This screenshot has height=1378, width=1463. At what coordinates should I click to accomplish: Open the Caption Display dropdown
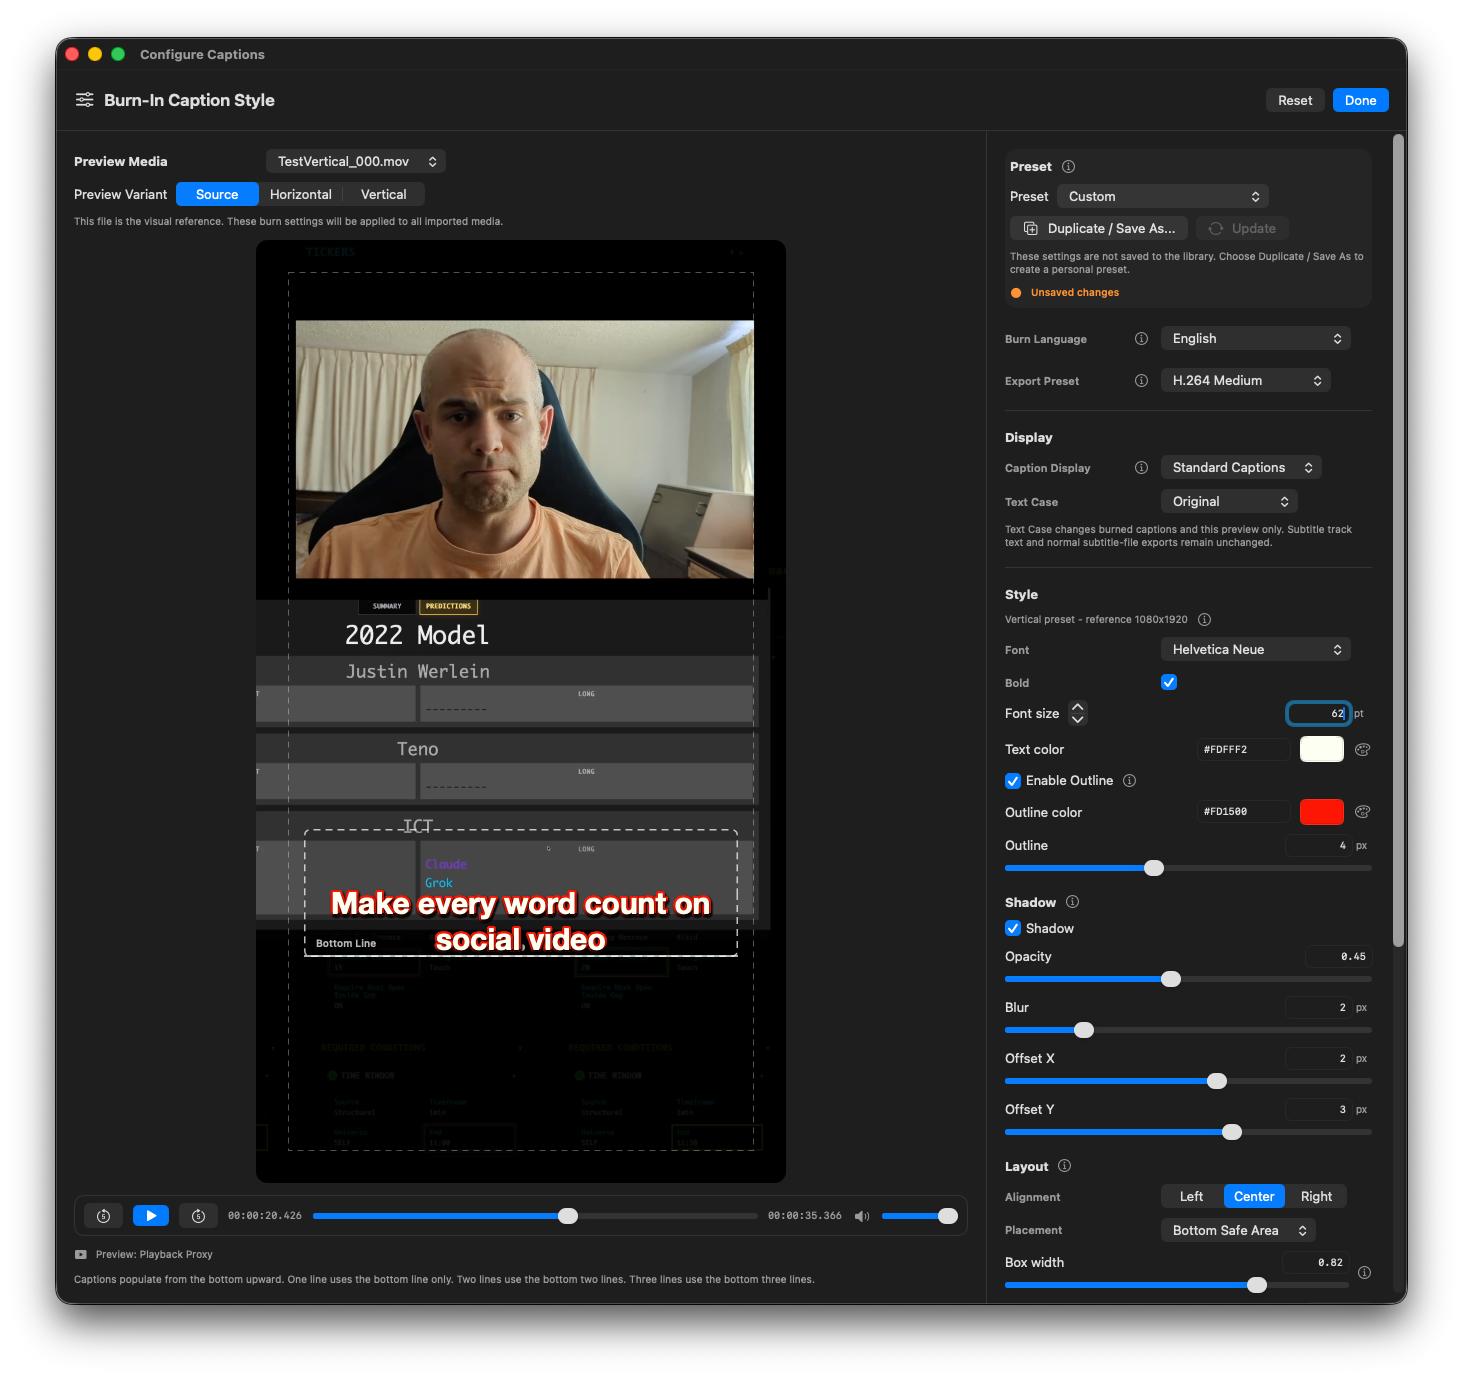coord(1241,468)
